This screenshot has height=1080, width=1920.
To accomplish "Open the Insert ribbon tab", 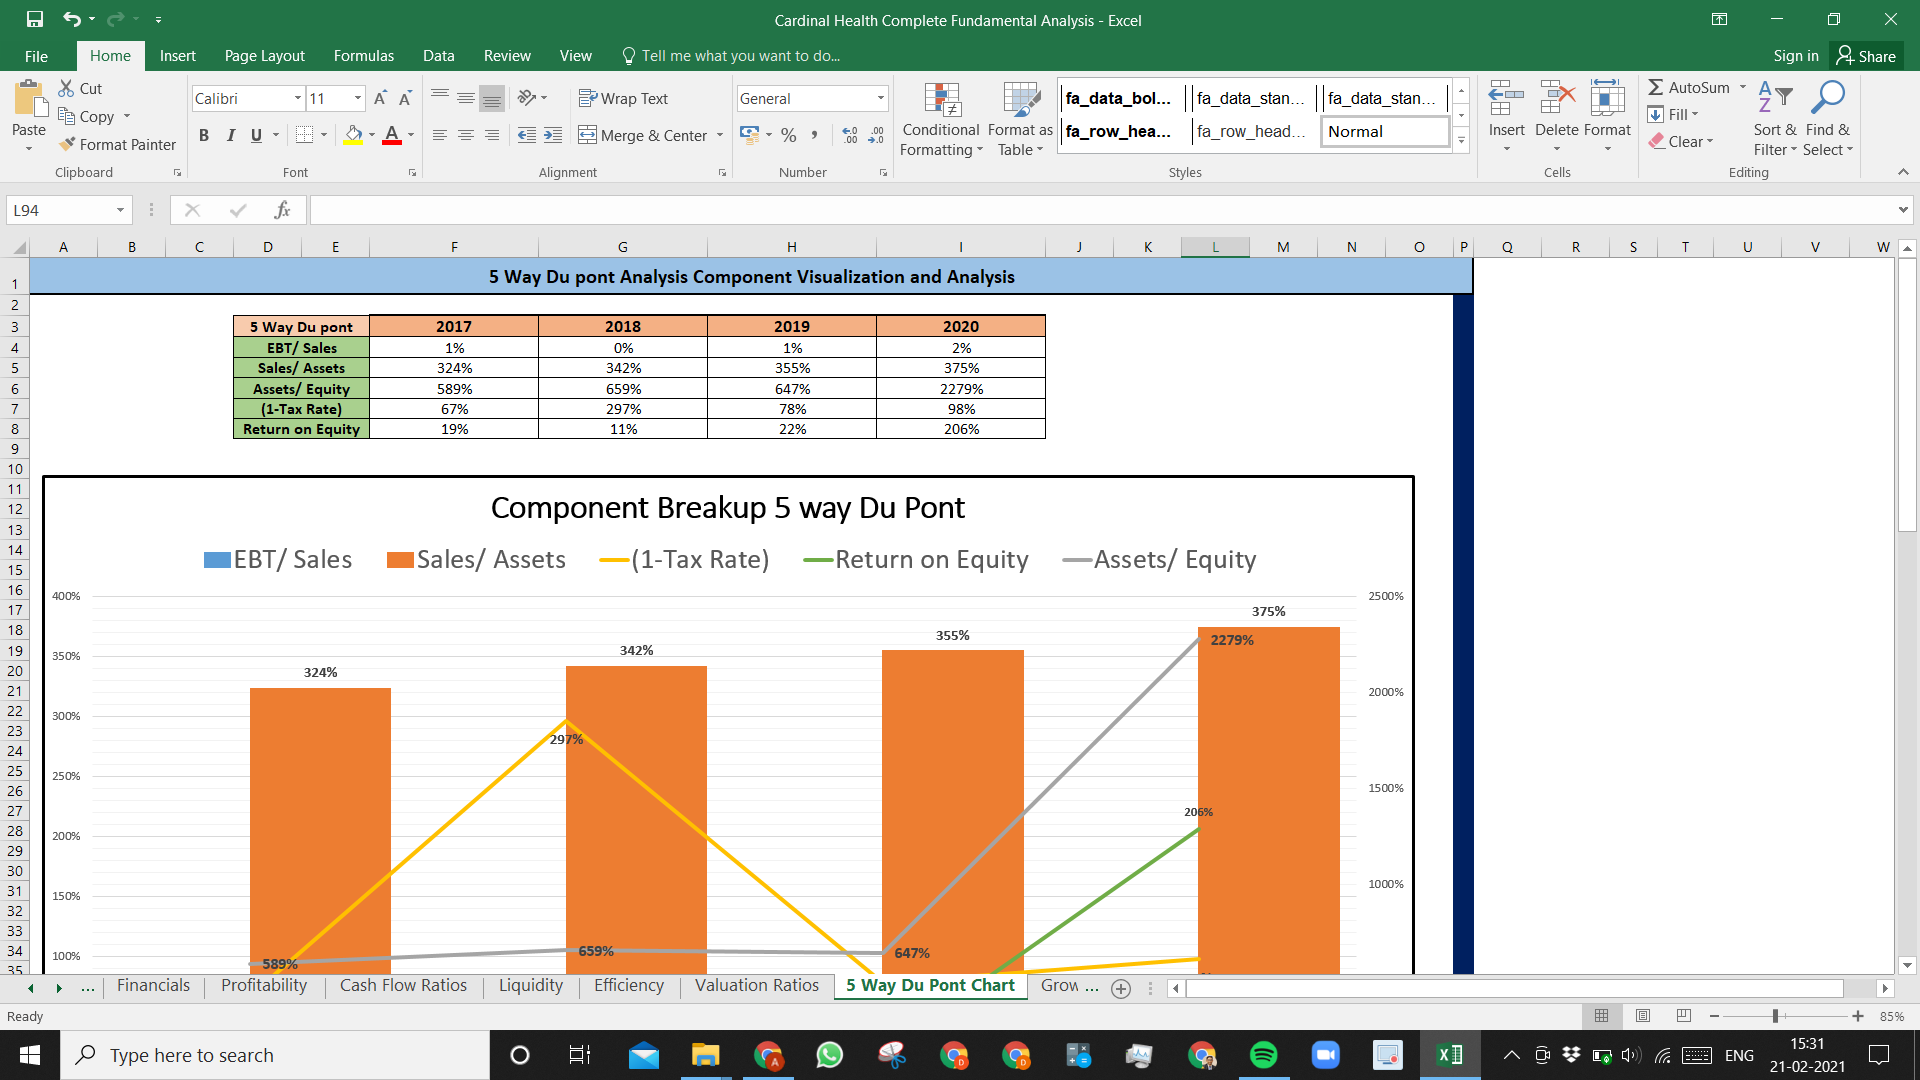I will [177, 56].
